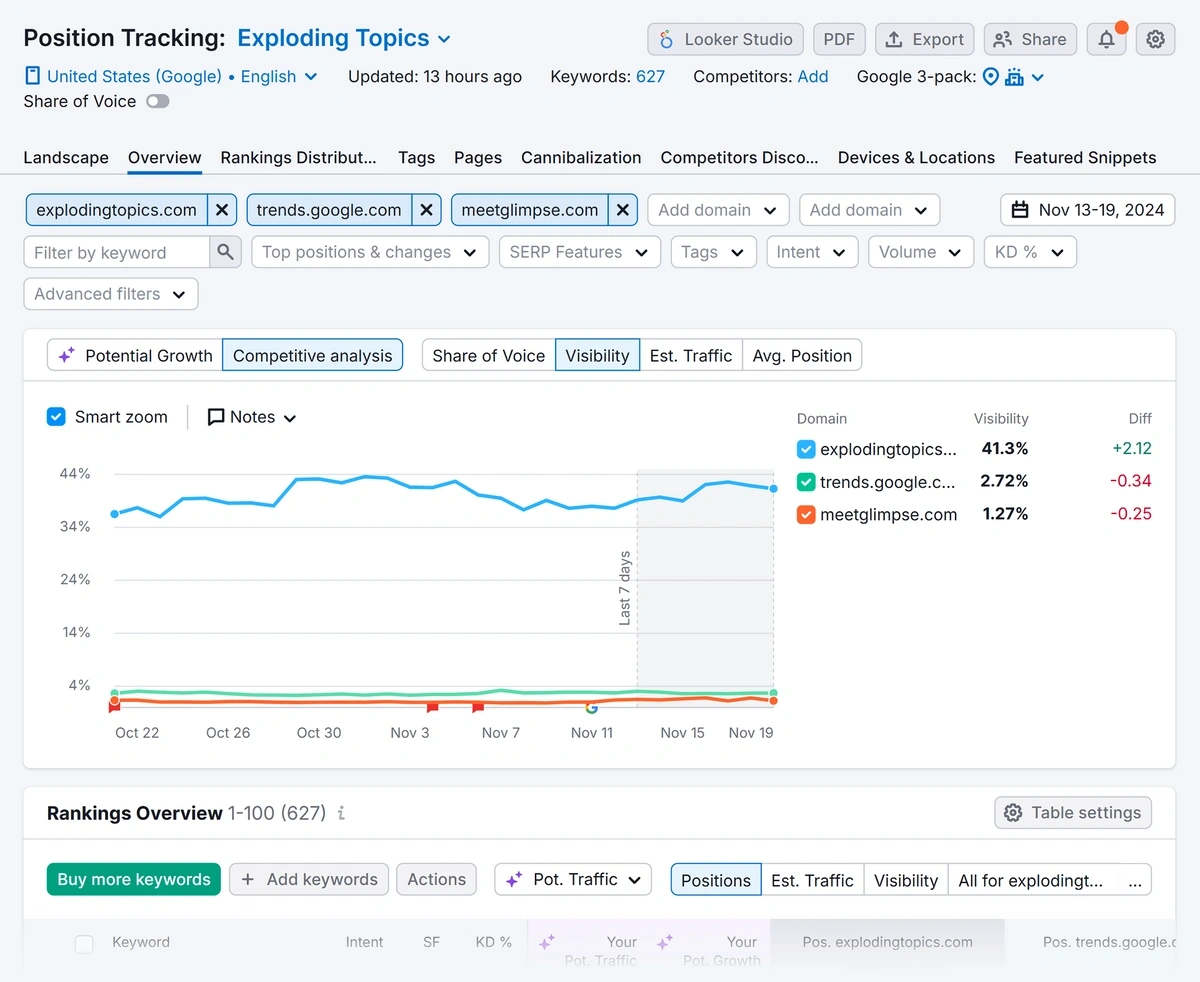Image resolution: width=1200 pixels, height=982 pixels.
Task: Open notifications bell icon
Action: tap(1106, 39)
